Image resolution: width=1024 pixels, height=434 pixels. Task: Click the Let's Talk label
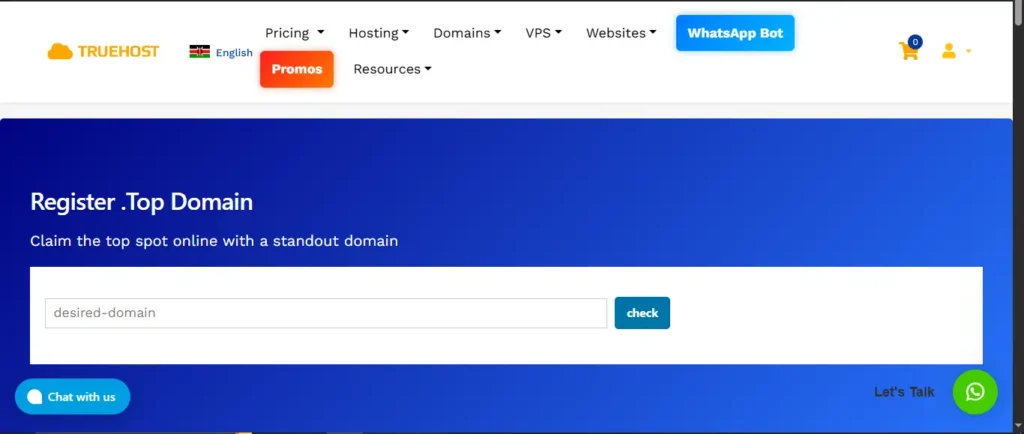[x=904, y=392]
